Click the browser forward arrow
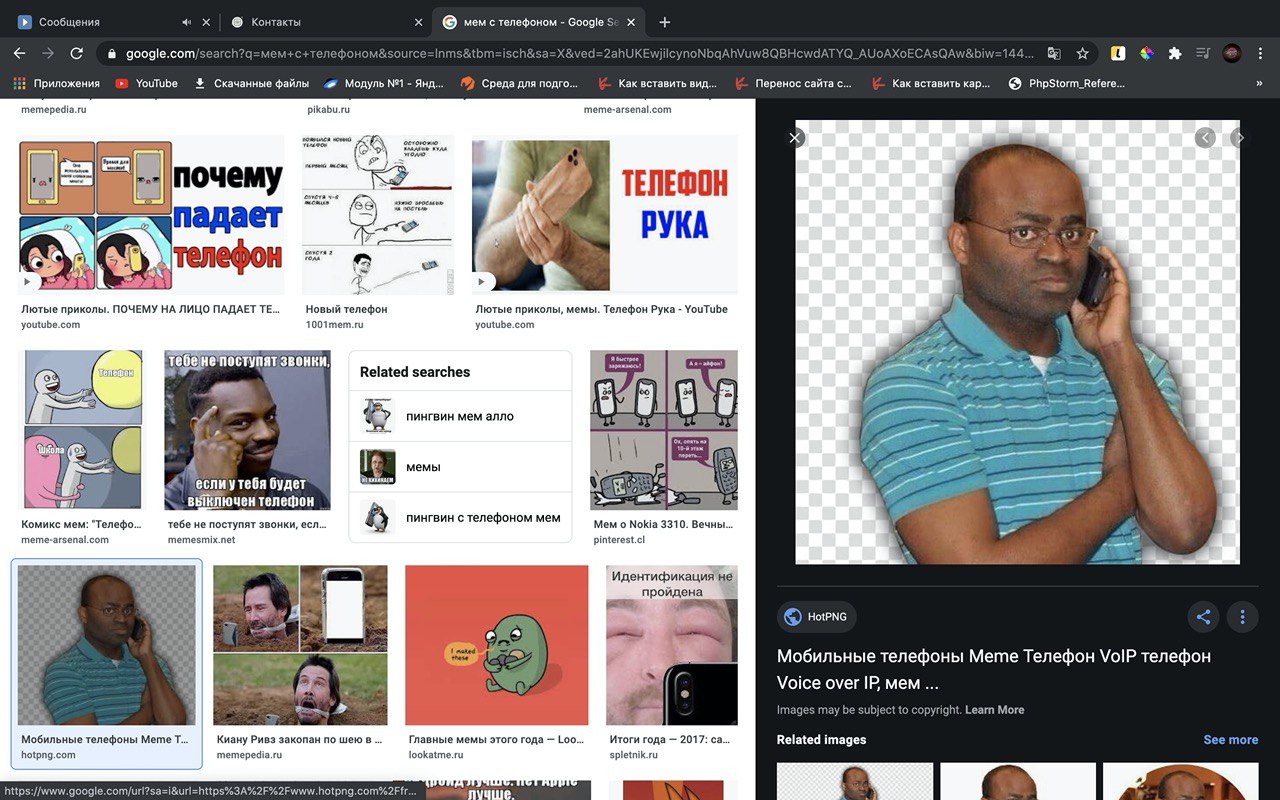 point(47,53)
